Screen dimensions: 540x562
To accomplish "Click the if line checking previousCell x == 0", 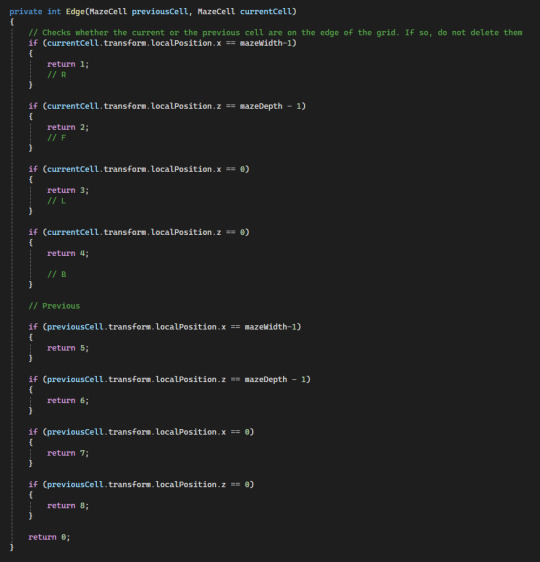I will pos(141,432).
